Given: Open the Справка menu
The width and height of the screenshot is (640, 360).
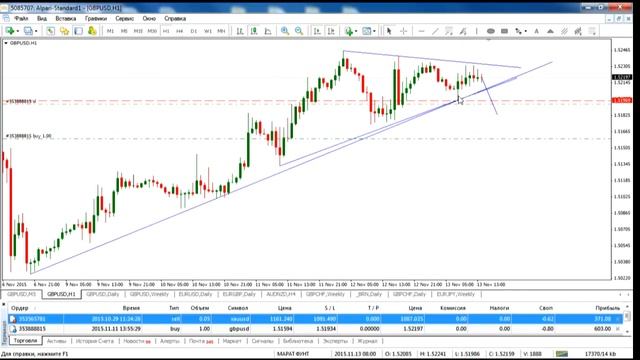Looking at the screenshot, I should [175, 19].
